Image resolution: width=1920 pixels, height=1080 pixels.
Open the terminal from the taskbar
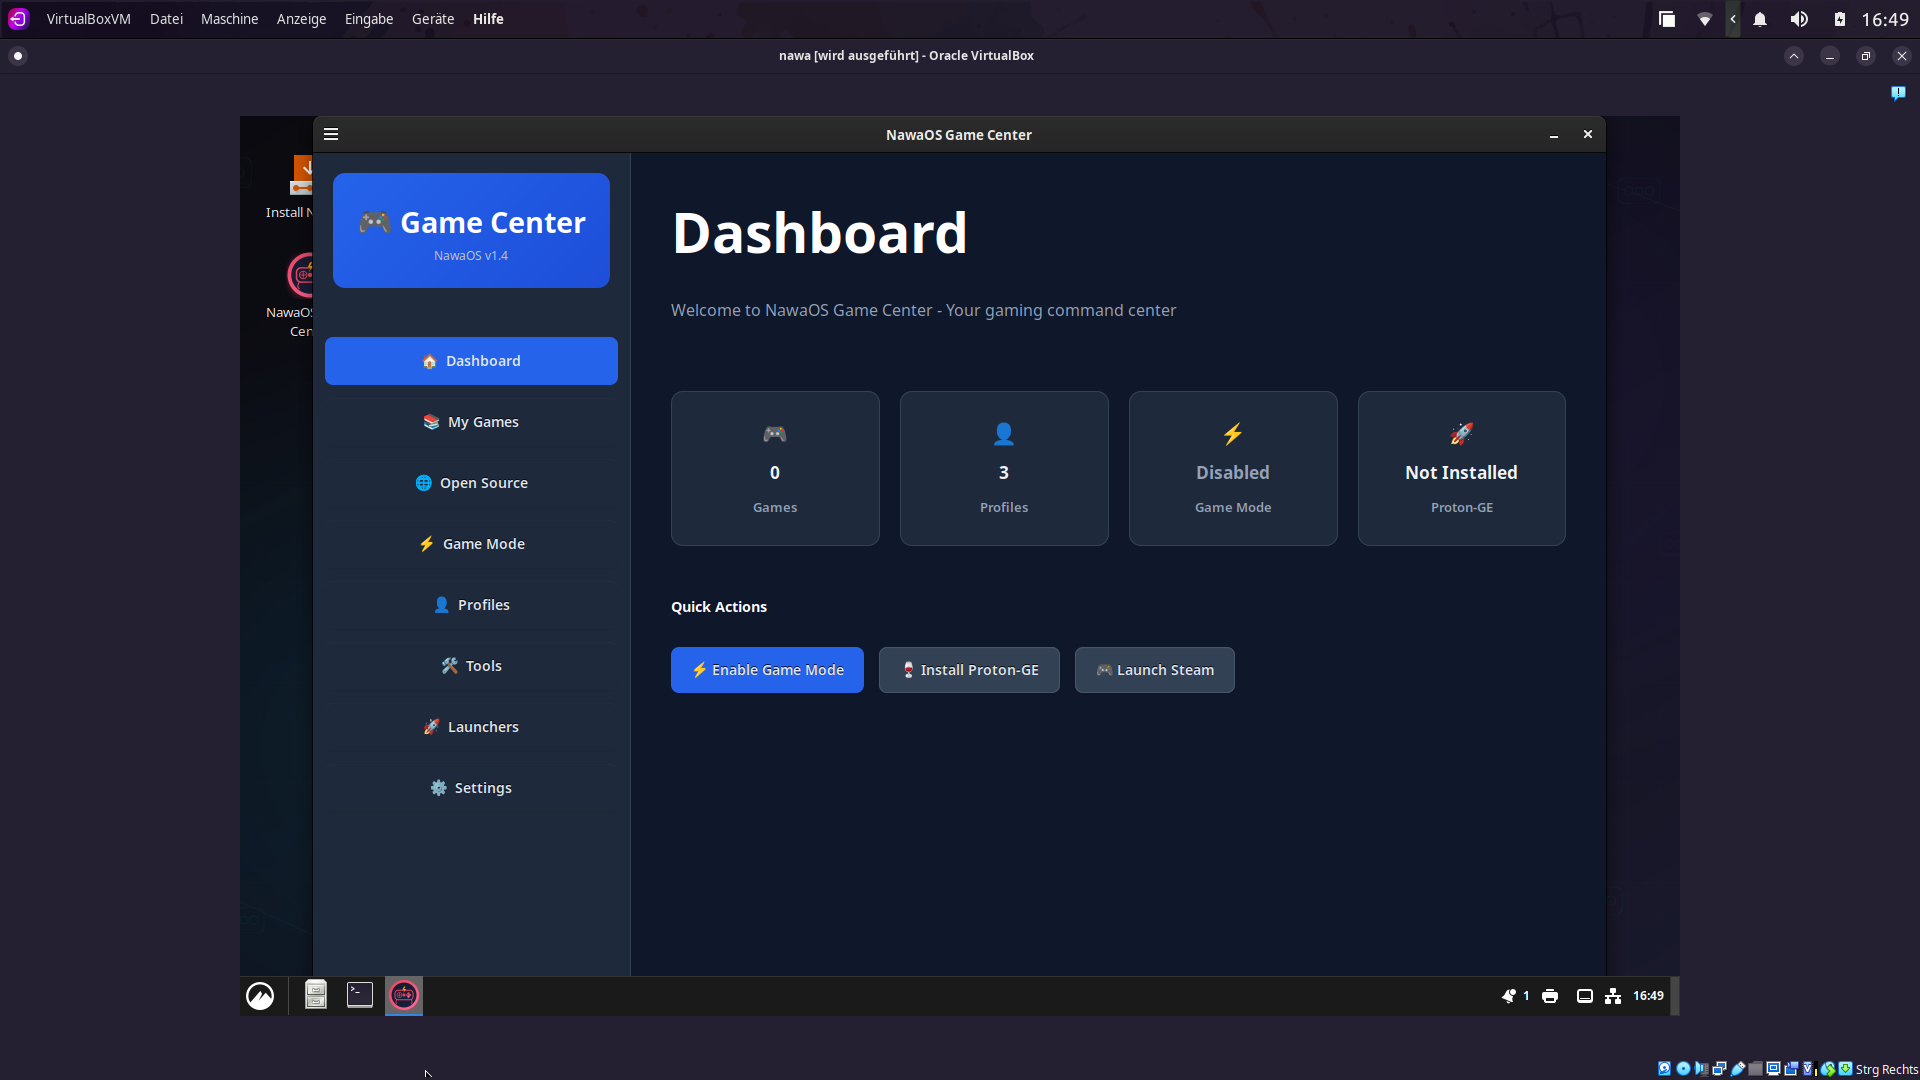point(360,995)
